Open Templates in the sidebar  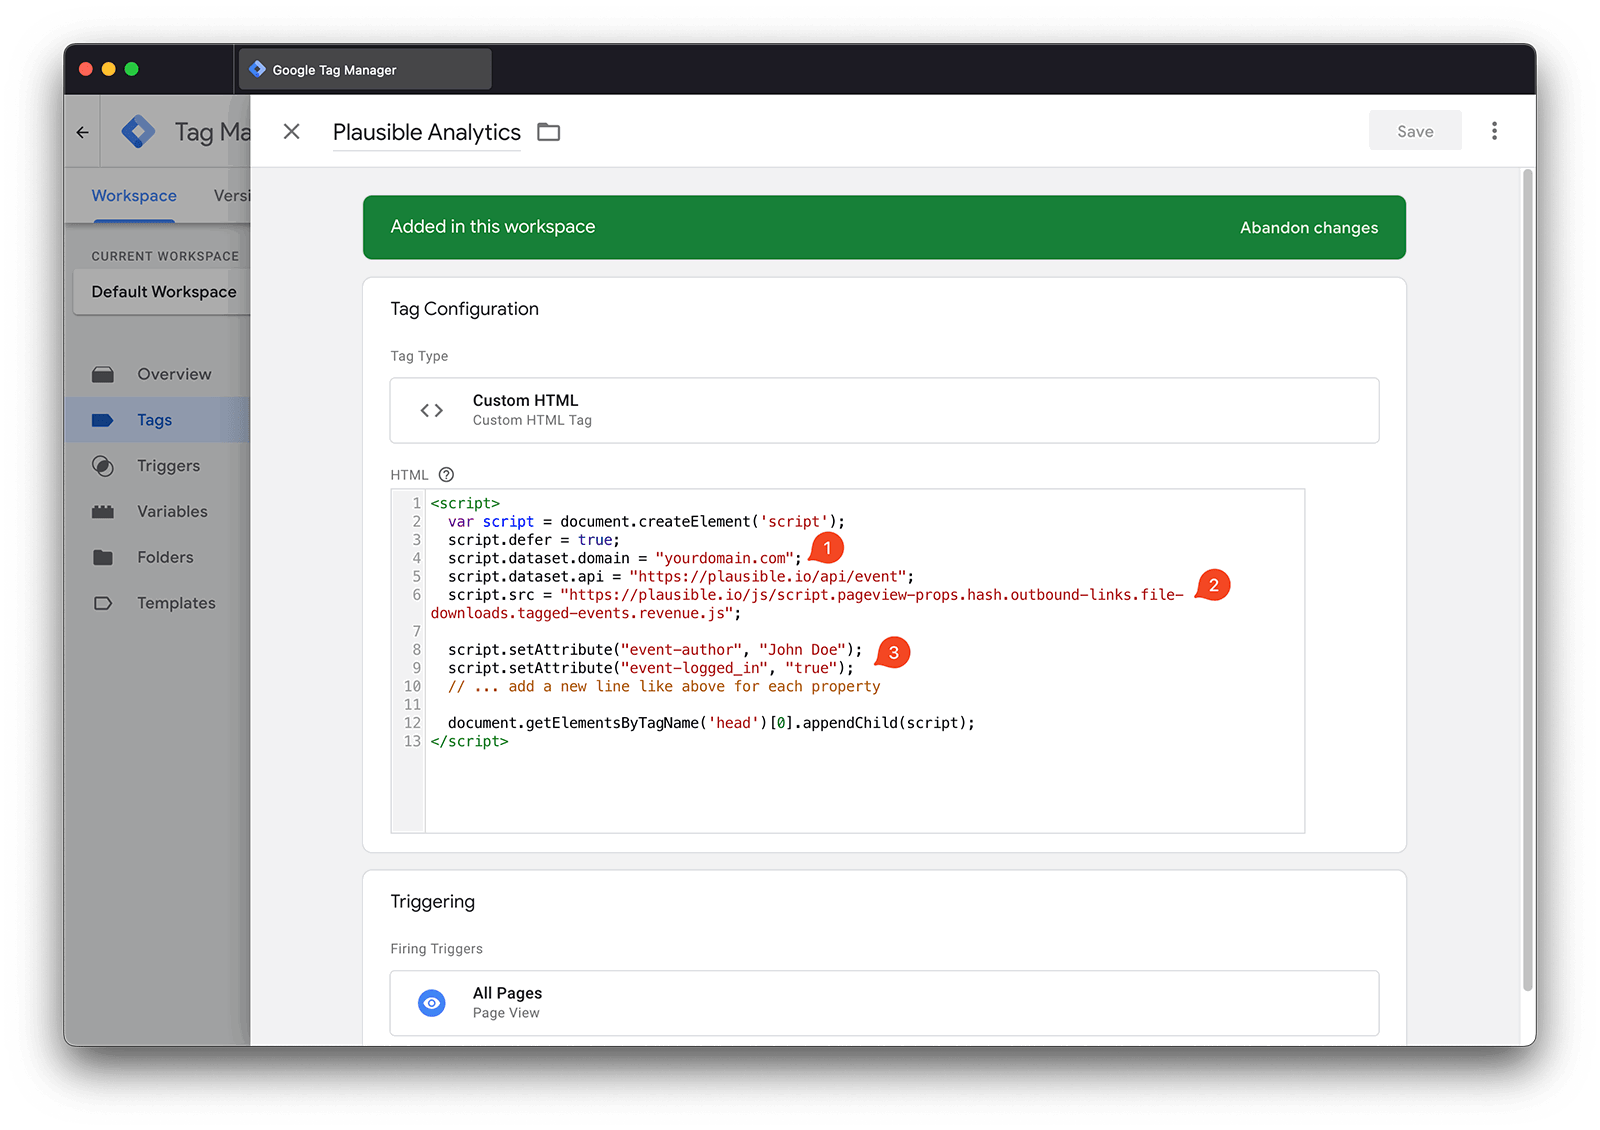(176, 603)
